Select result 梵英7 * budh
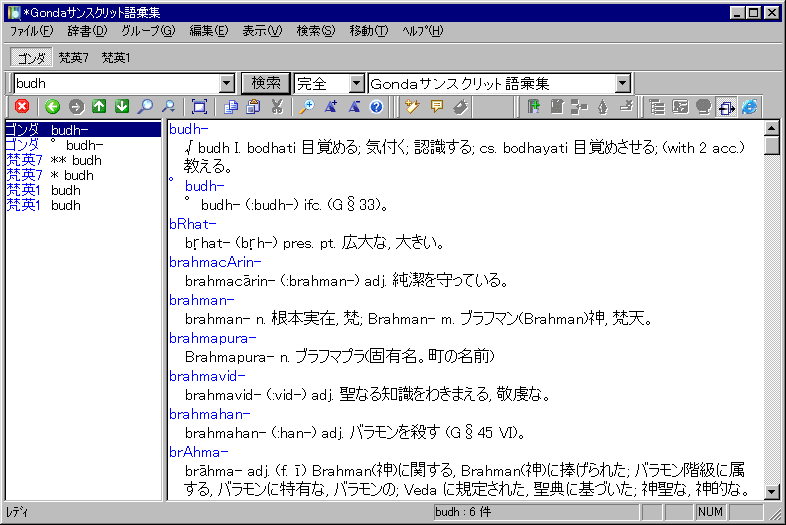 [83, 175]
